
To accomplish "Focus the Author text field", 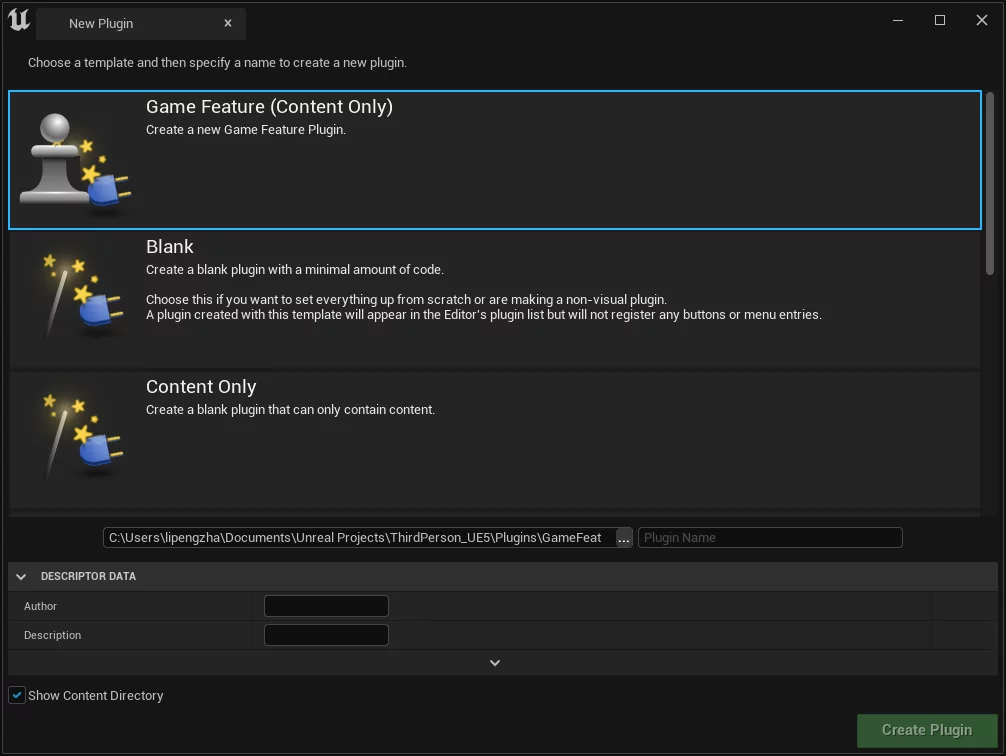I will point(326,606).
